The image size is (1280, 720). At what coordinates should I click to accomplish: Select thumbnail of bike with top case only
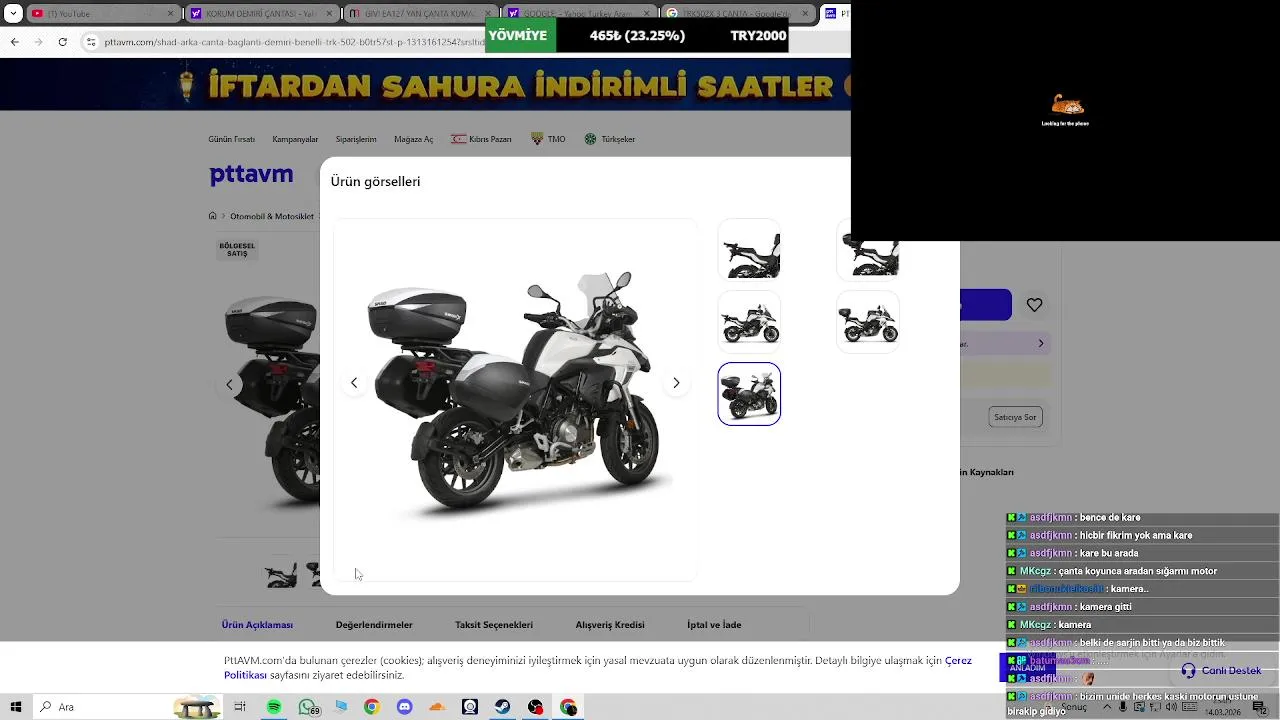[x=867, y=322]
